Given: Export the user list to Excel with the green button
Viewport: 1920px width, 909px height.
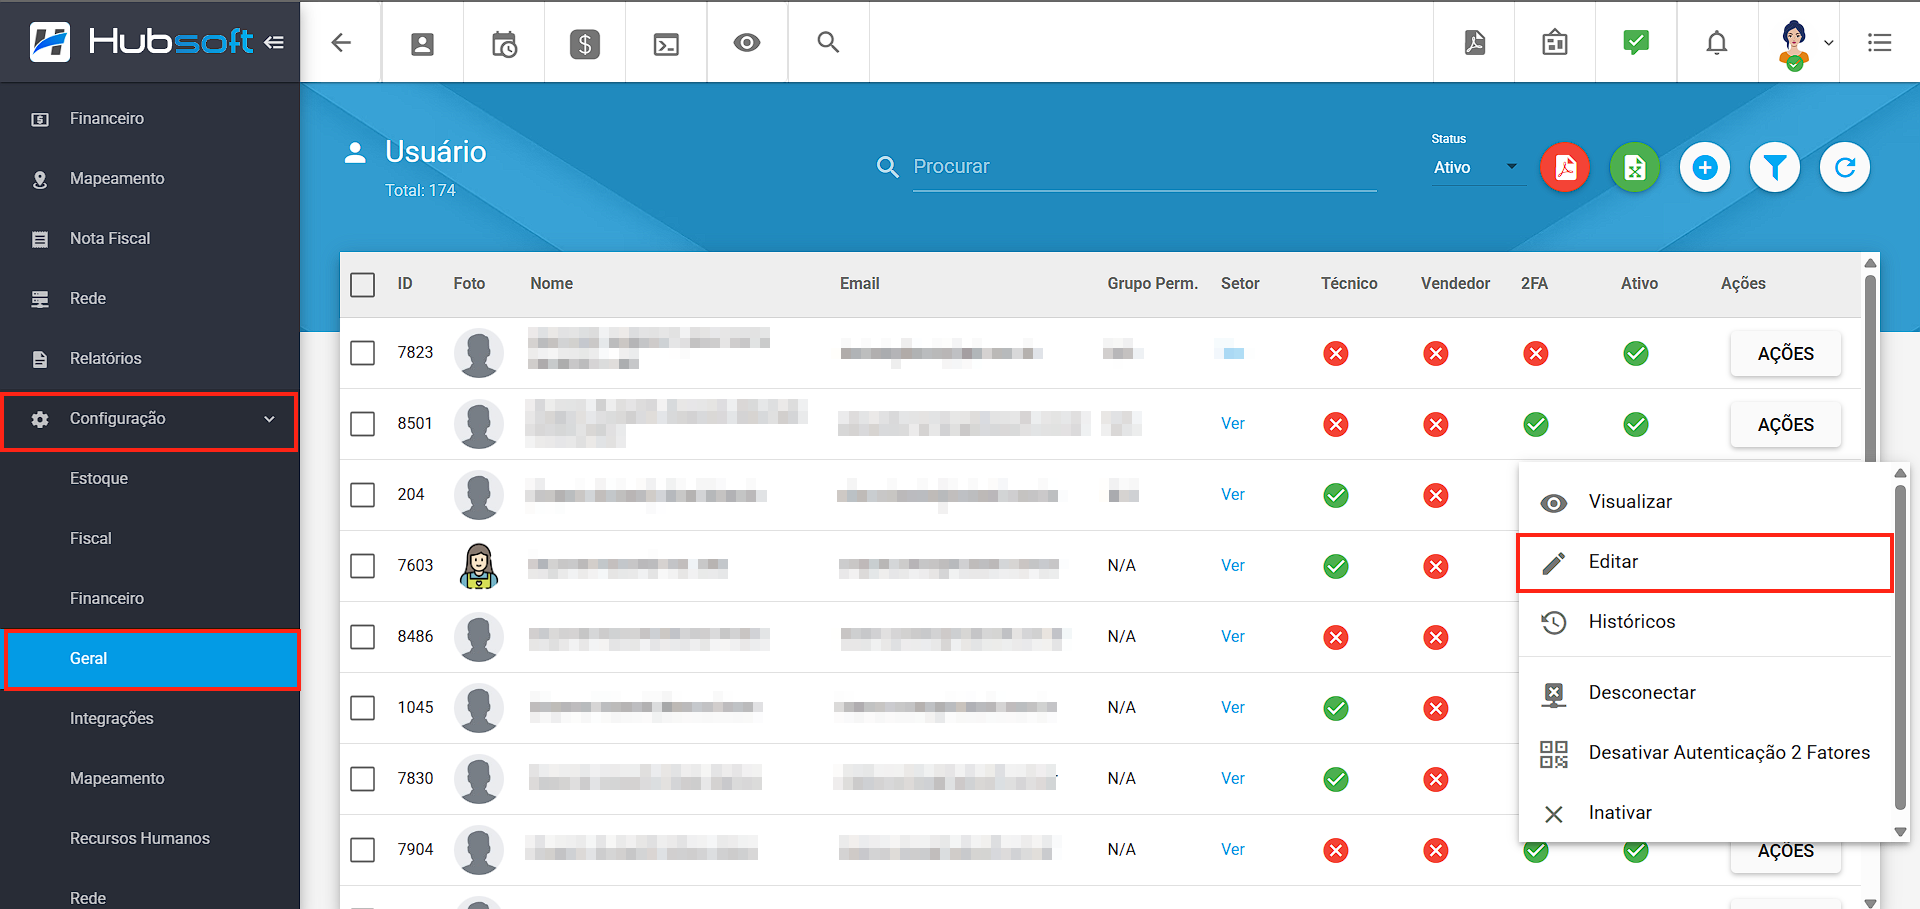Looking at the screenshot, I should click(x=1635, y=167).
